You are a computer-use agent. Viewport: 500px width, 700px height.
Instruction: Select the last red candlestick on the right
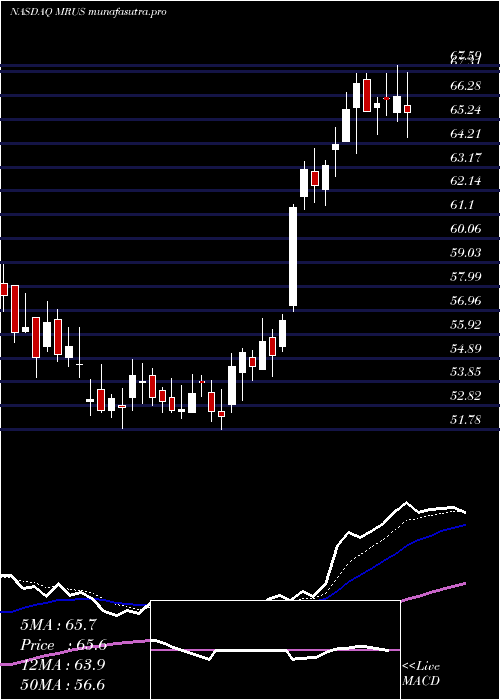[408, 109]
